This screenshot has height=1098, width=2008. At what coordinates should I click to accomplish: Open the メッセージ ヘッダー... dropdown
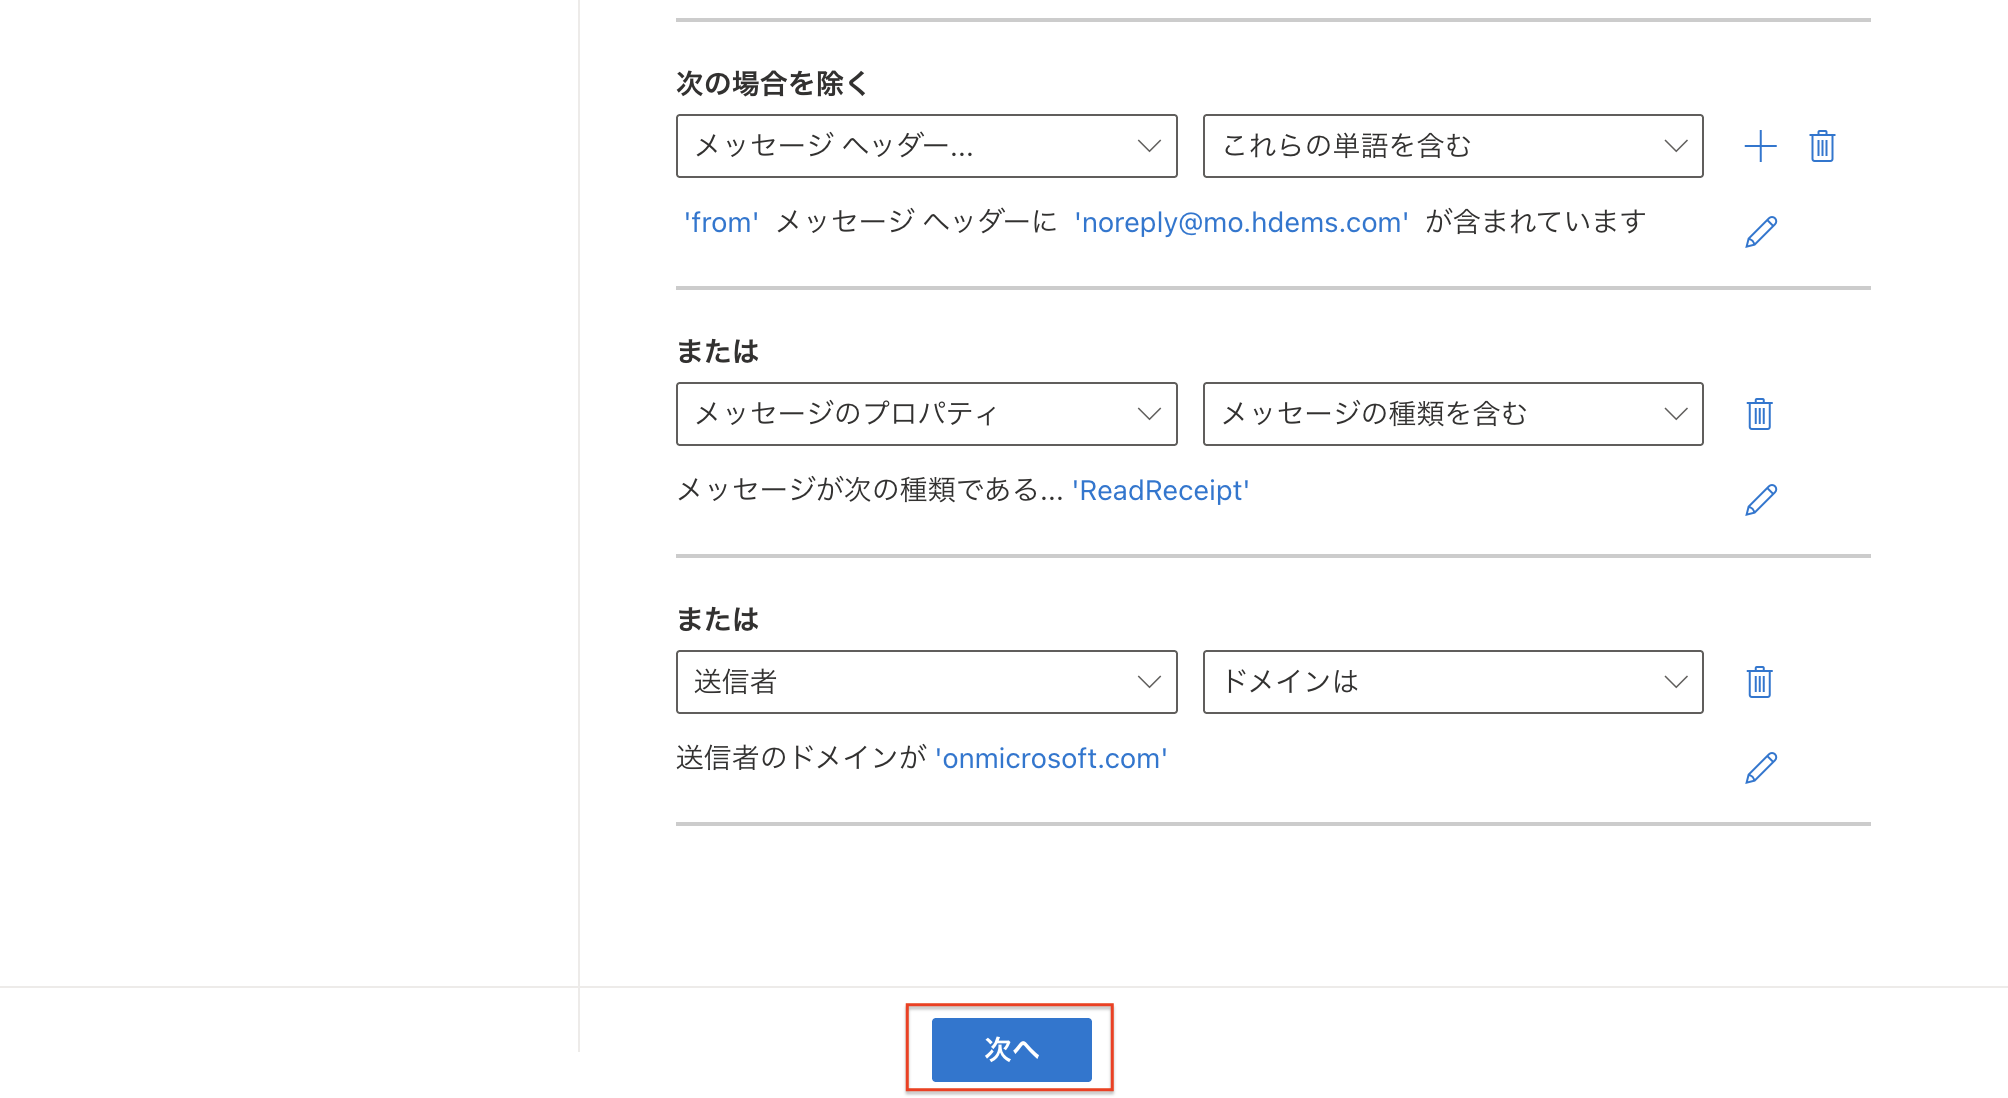927,146
